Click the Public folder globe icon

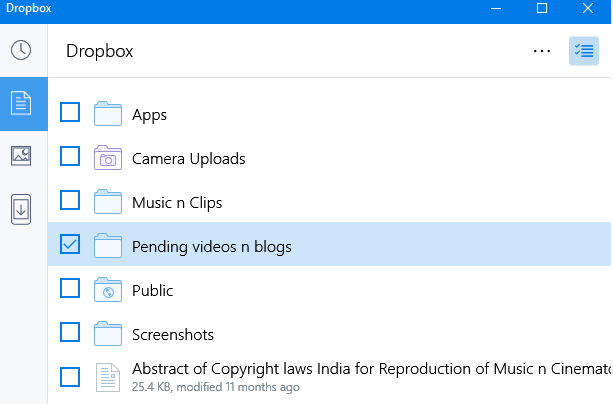pos(107,290)
